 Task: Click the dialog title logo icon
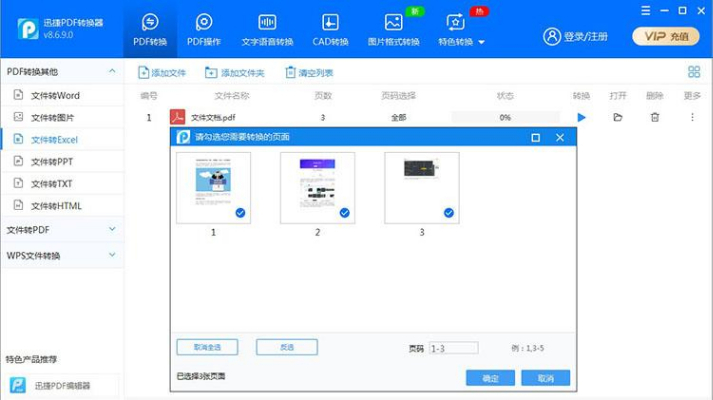(183, 137)
